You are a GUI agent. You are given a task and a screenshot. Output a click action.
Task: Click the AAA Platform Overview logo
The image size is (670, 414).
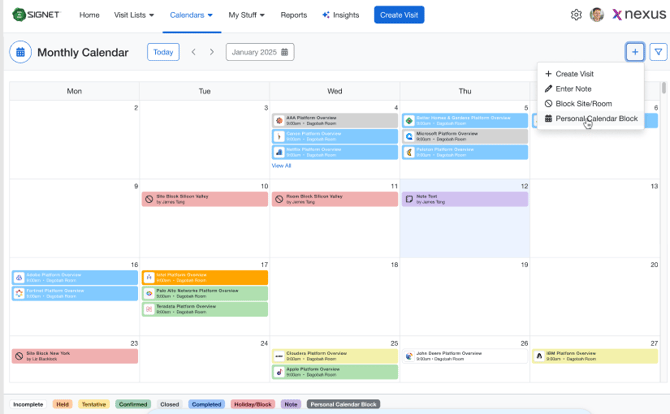pos(279,120)
